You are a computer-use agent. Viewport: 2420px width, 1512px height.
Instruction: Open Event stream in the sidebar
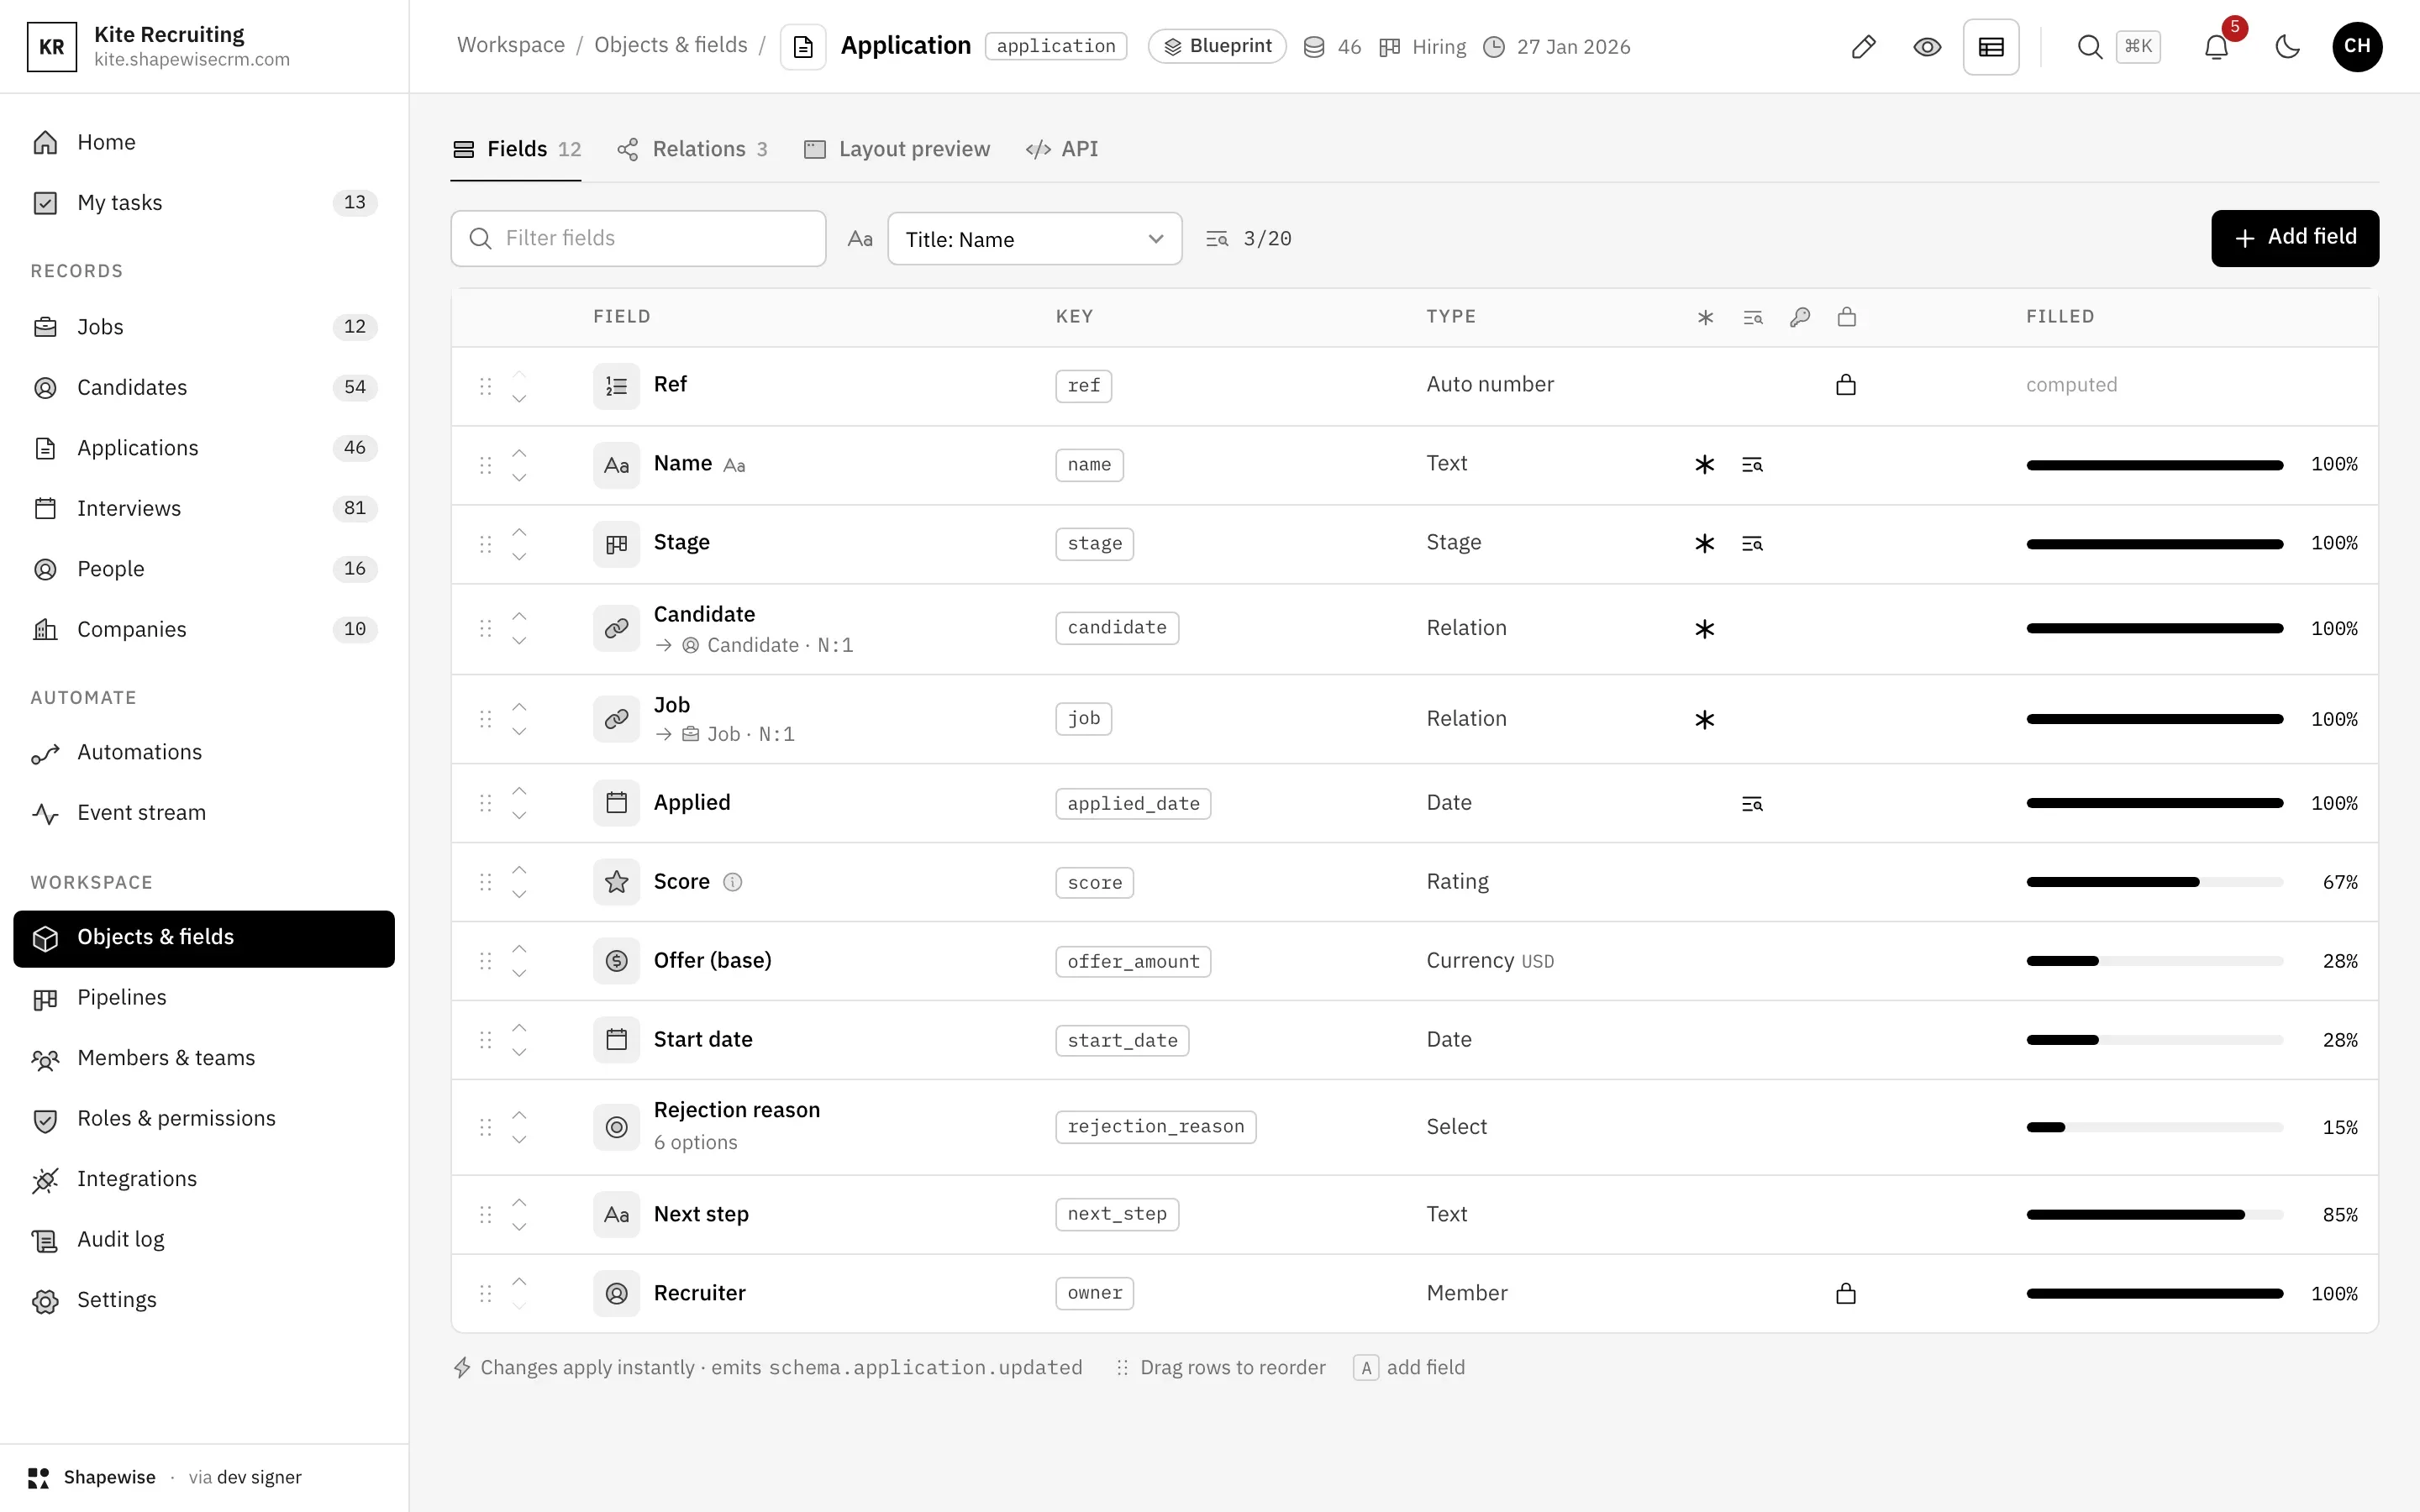click(x=204, y=813)
